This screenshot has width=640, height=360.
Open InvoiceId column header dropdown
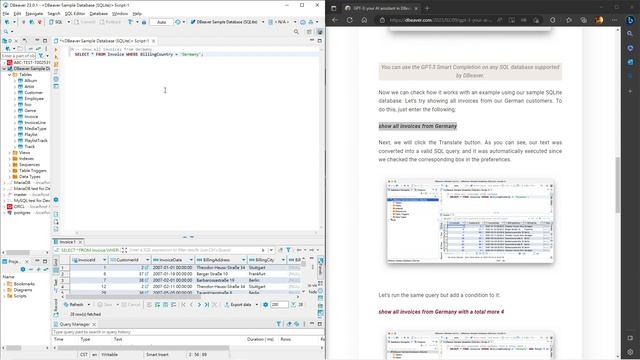coord(104,260)
